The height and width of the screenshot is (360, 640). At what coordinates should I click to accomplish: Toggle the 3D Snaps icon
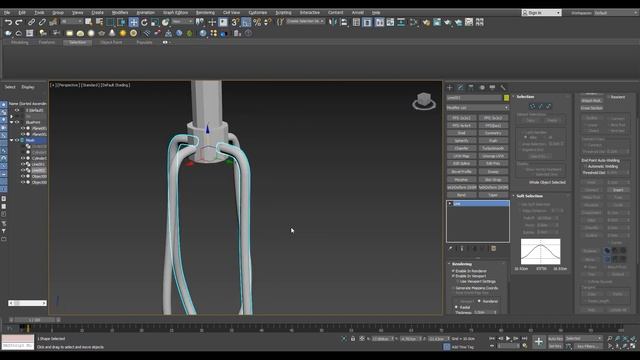click(235, 22)
